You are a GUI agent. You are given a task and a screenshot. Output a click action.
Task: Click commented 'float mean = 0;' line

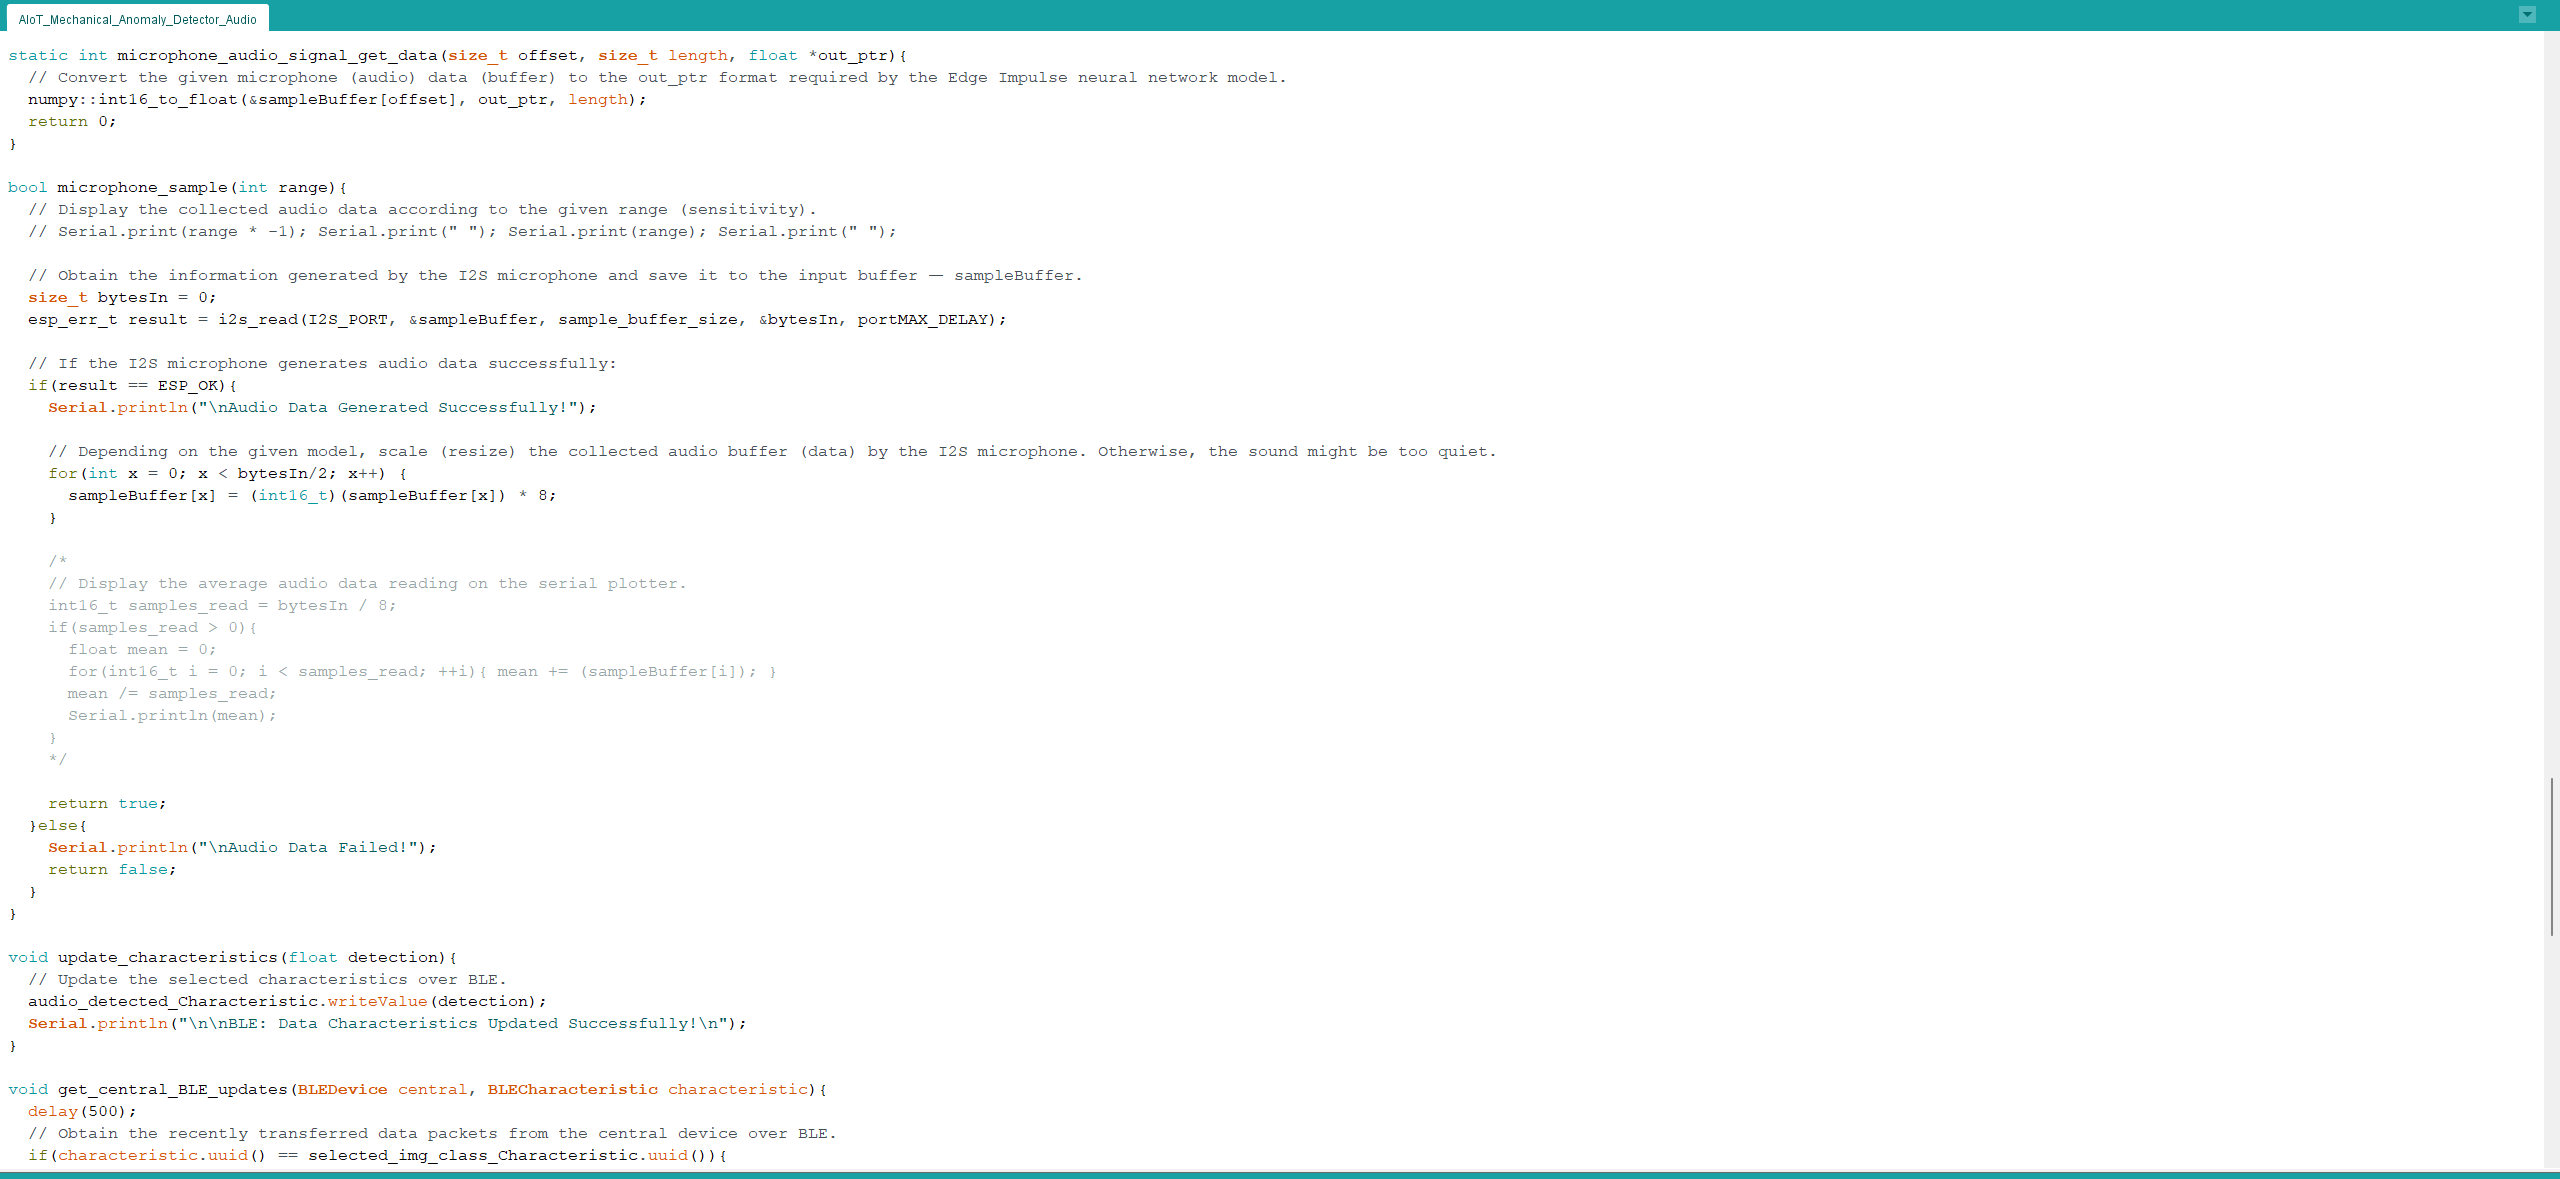coord(142,650)
